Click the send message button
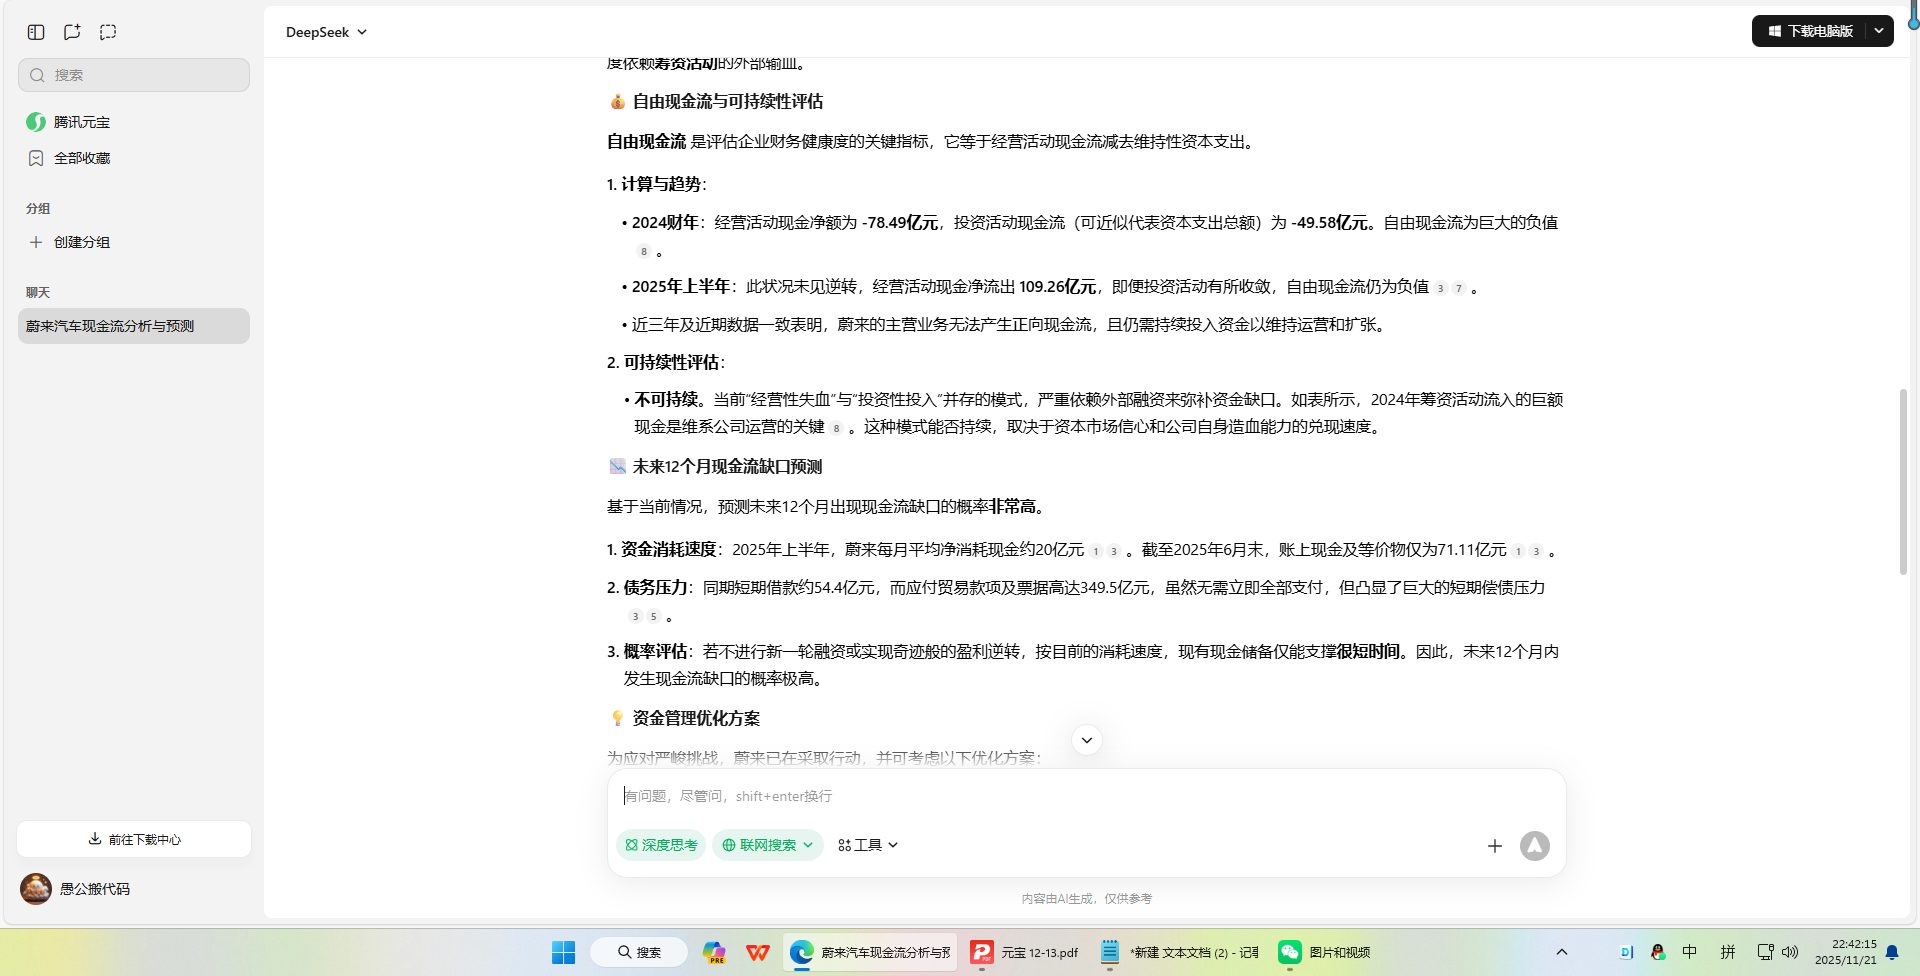The image size is (1920, 976). point(1535,845)
